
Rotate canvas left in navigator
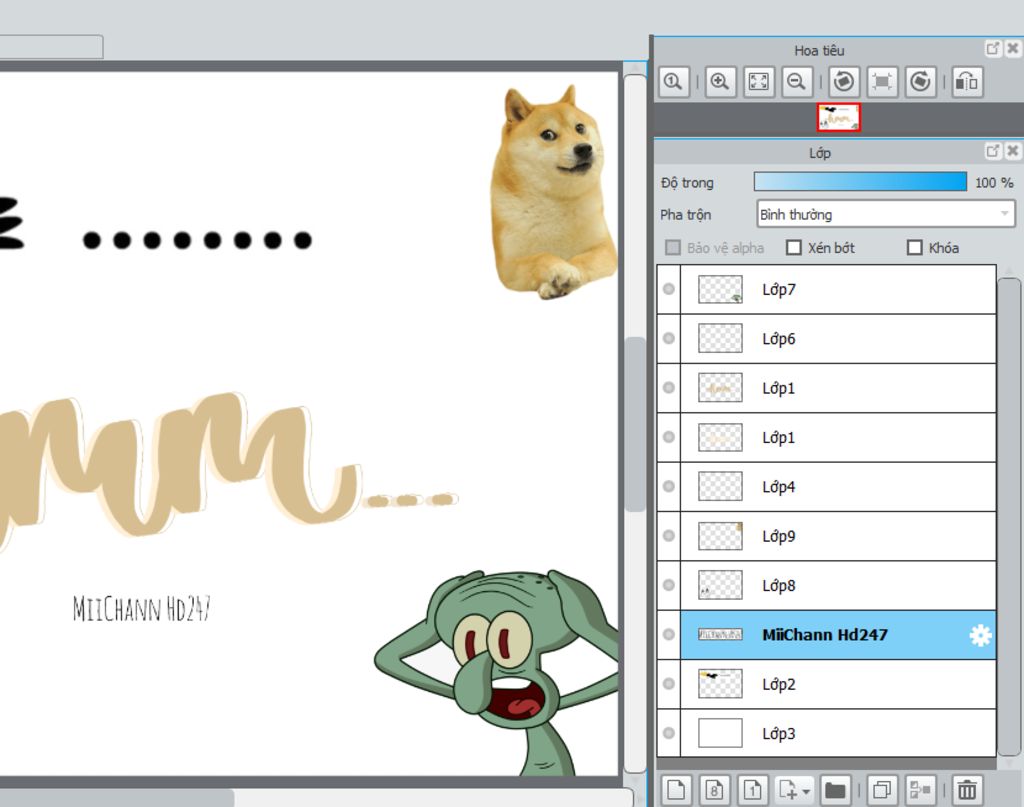pyautogui.click(x=844, y=82)
